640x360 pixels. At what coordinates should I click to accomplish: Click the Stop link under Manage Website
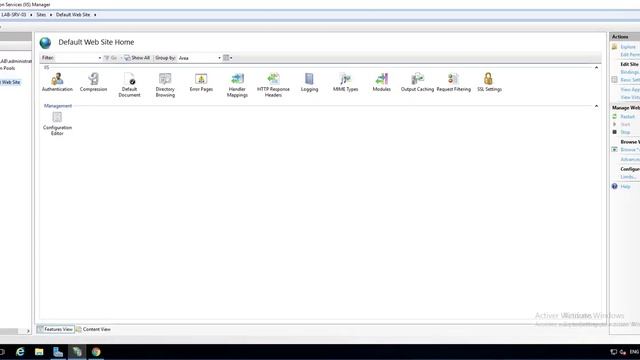[625, 132]
